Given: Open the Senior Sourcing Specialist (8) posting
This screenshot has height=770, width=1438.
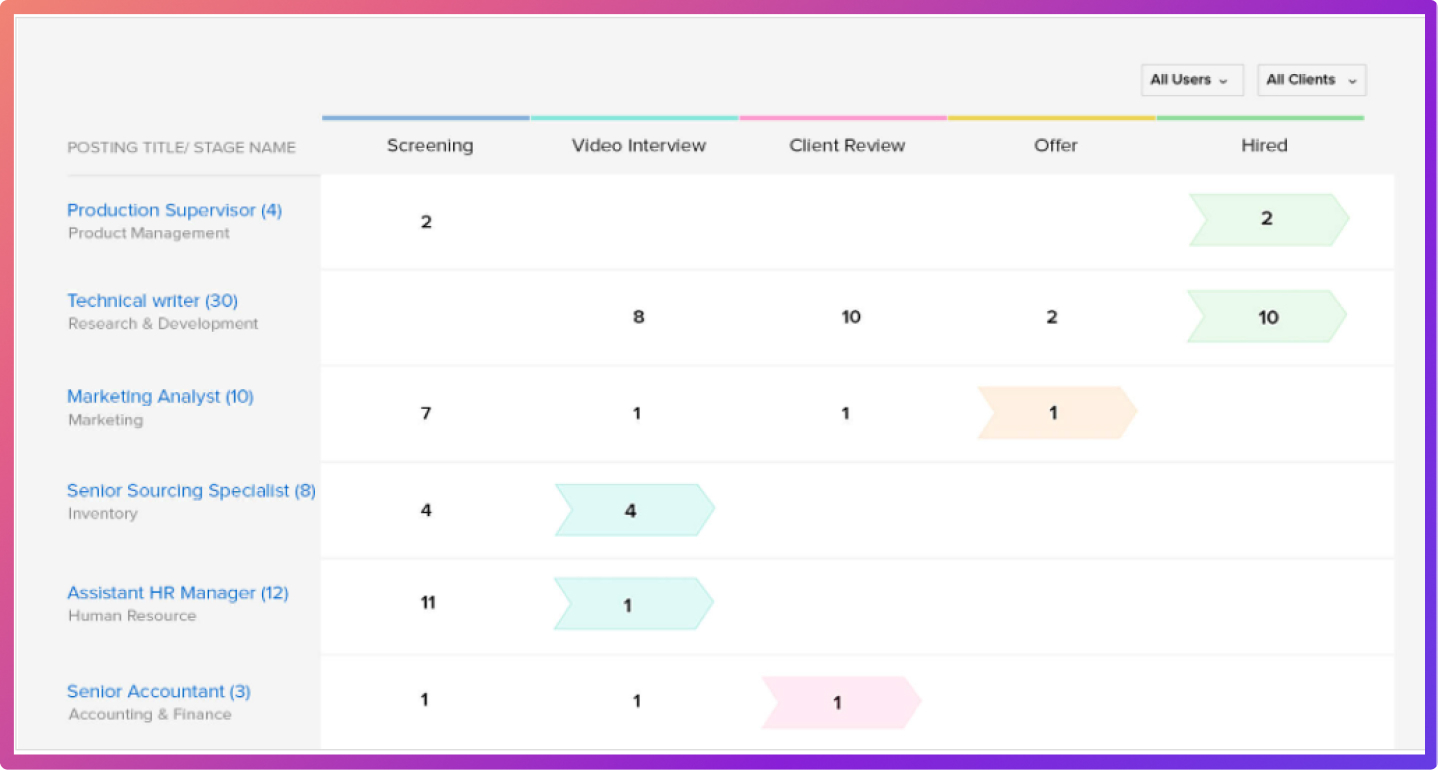Looking at the screenshot, I should point(191,490).
